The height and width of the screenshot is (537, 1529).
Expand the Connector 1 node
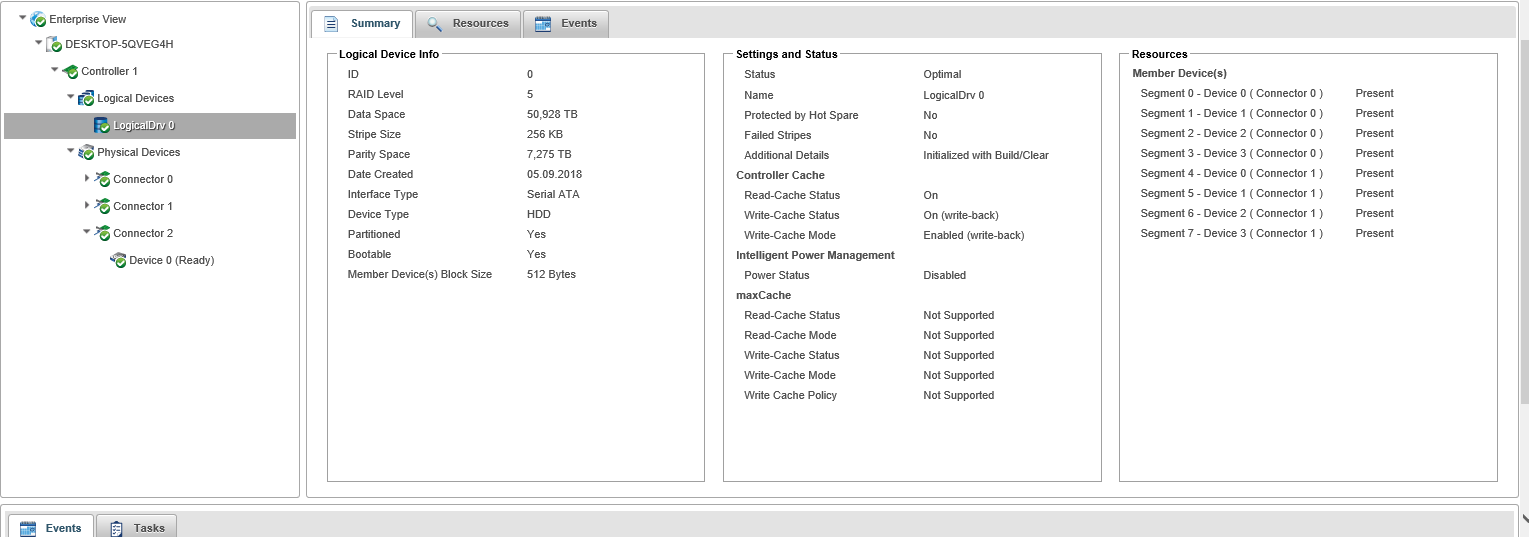coord(88,206)
